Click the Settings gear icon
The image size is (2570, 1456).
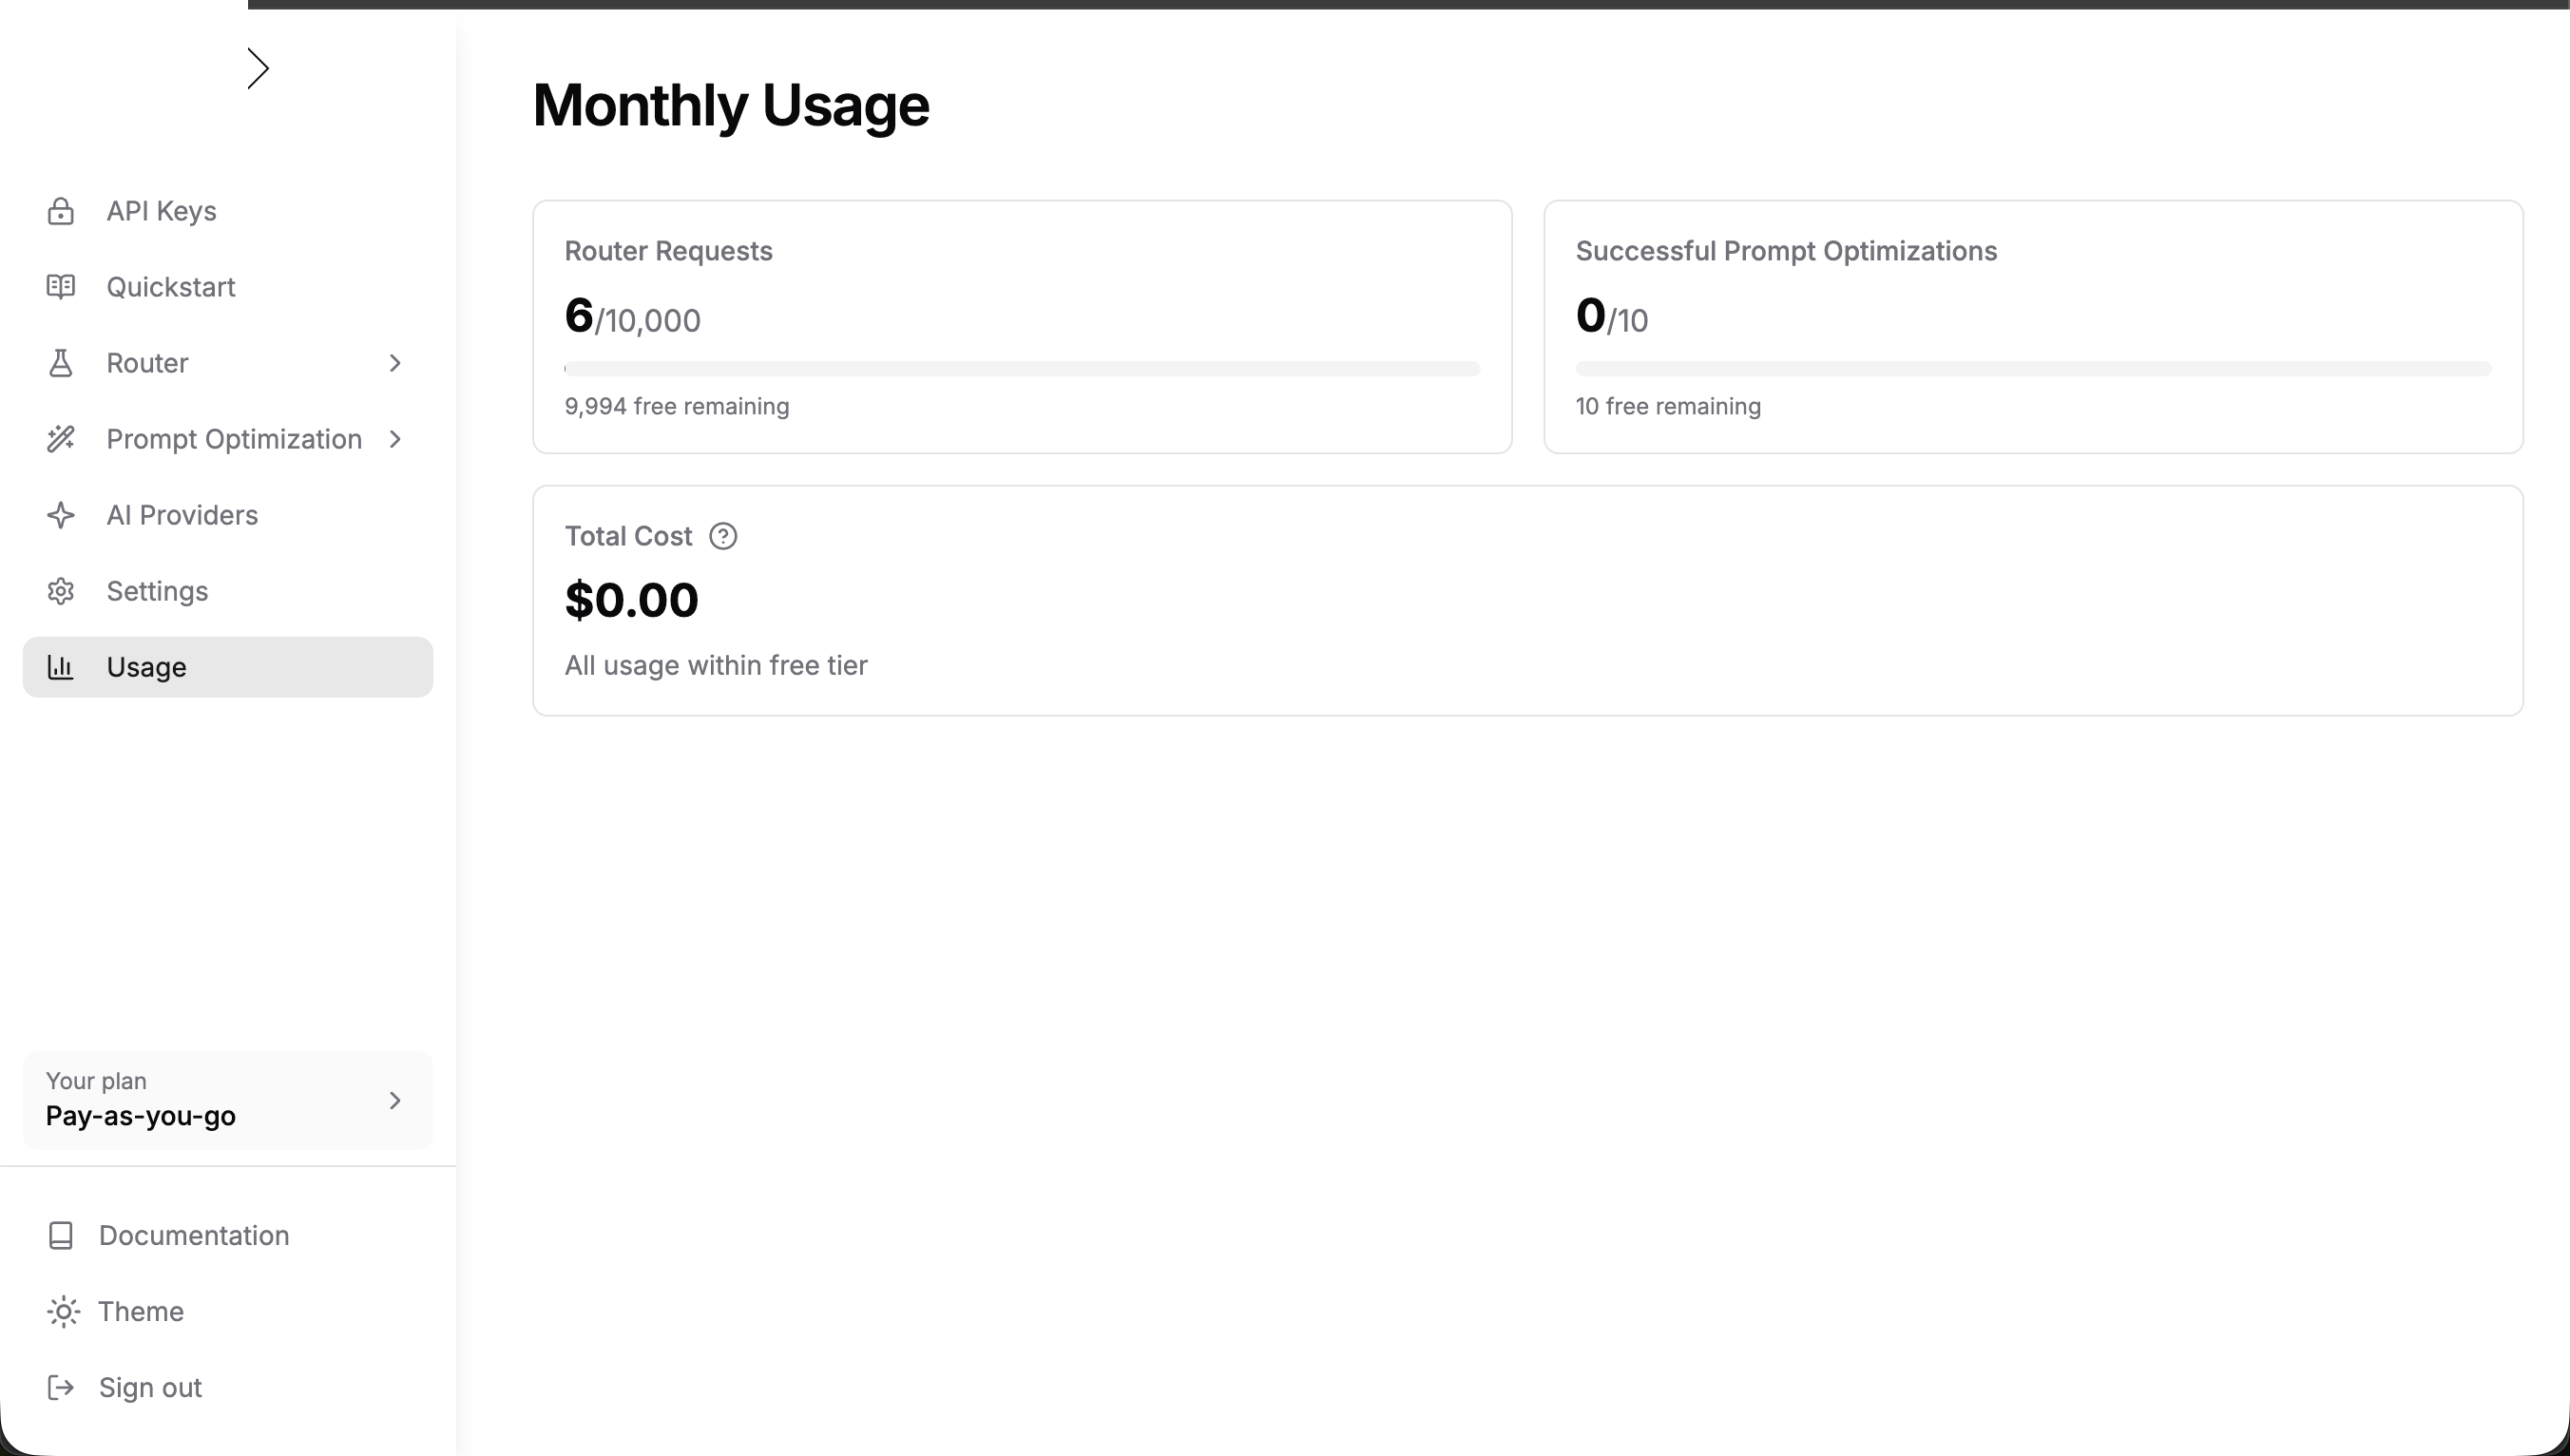pos(61,591)
